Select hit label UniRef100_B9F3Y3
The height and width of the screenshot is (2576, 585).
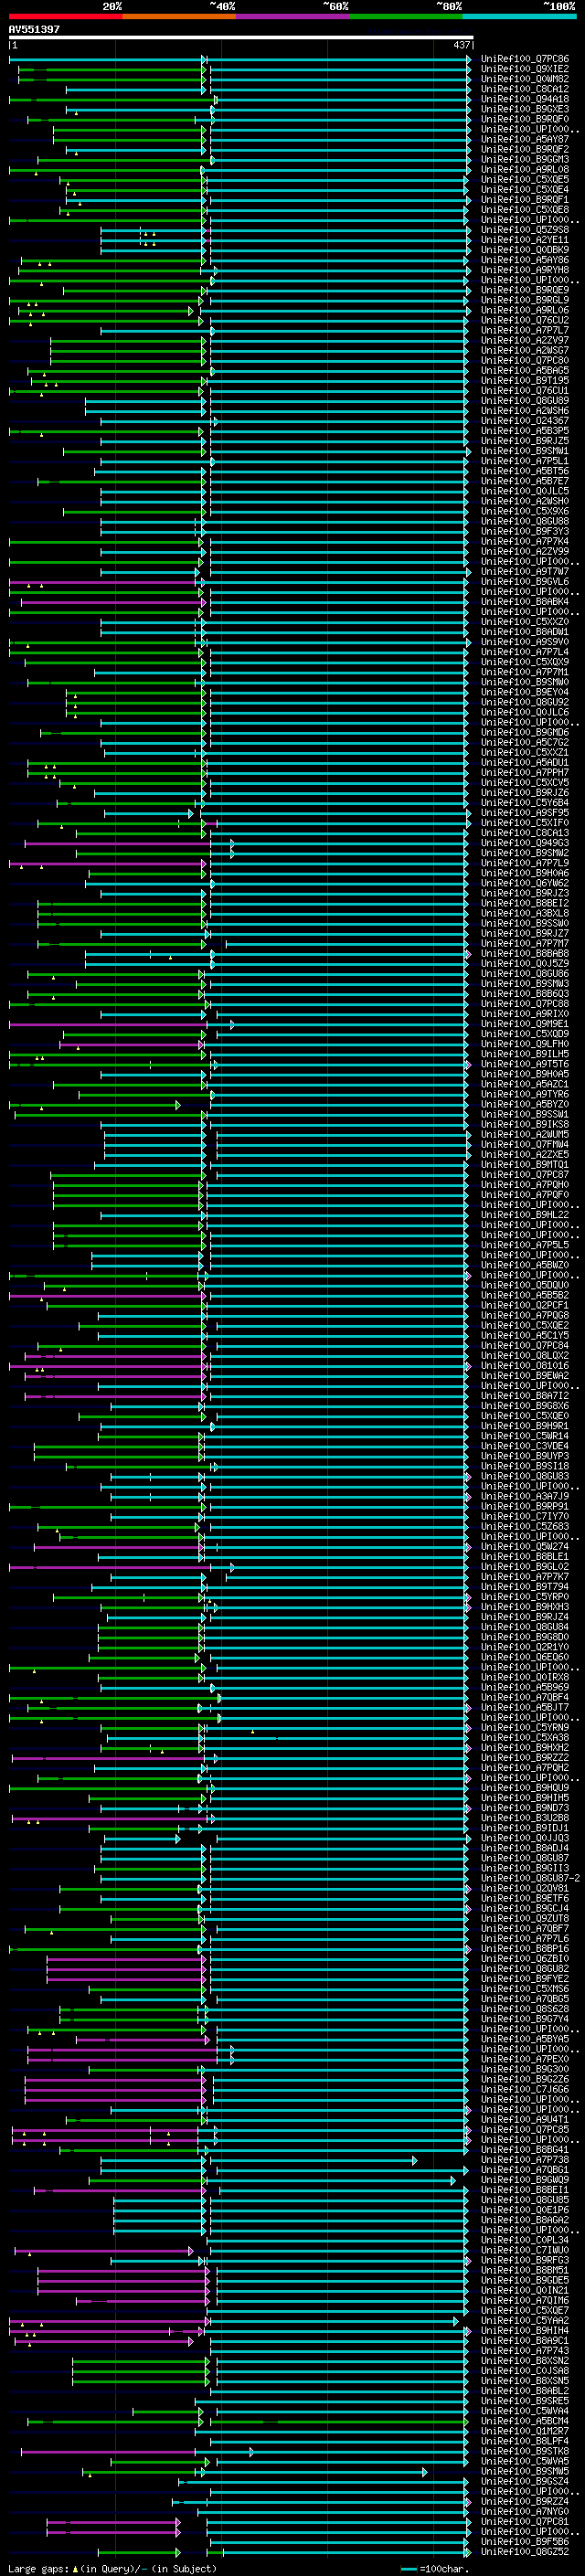click(x=525, y=532)
